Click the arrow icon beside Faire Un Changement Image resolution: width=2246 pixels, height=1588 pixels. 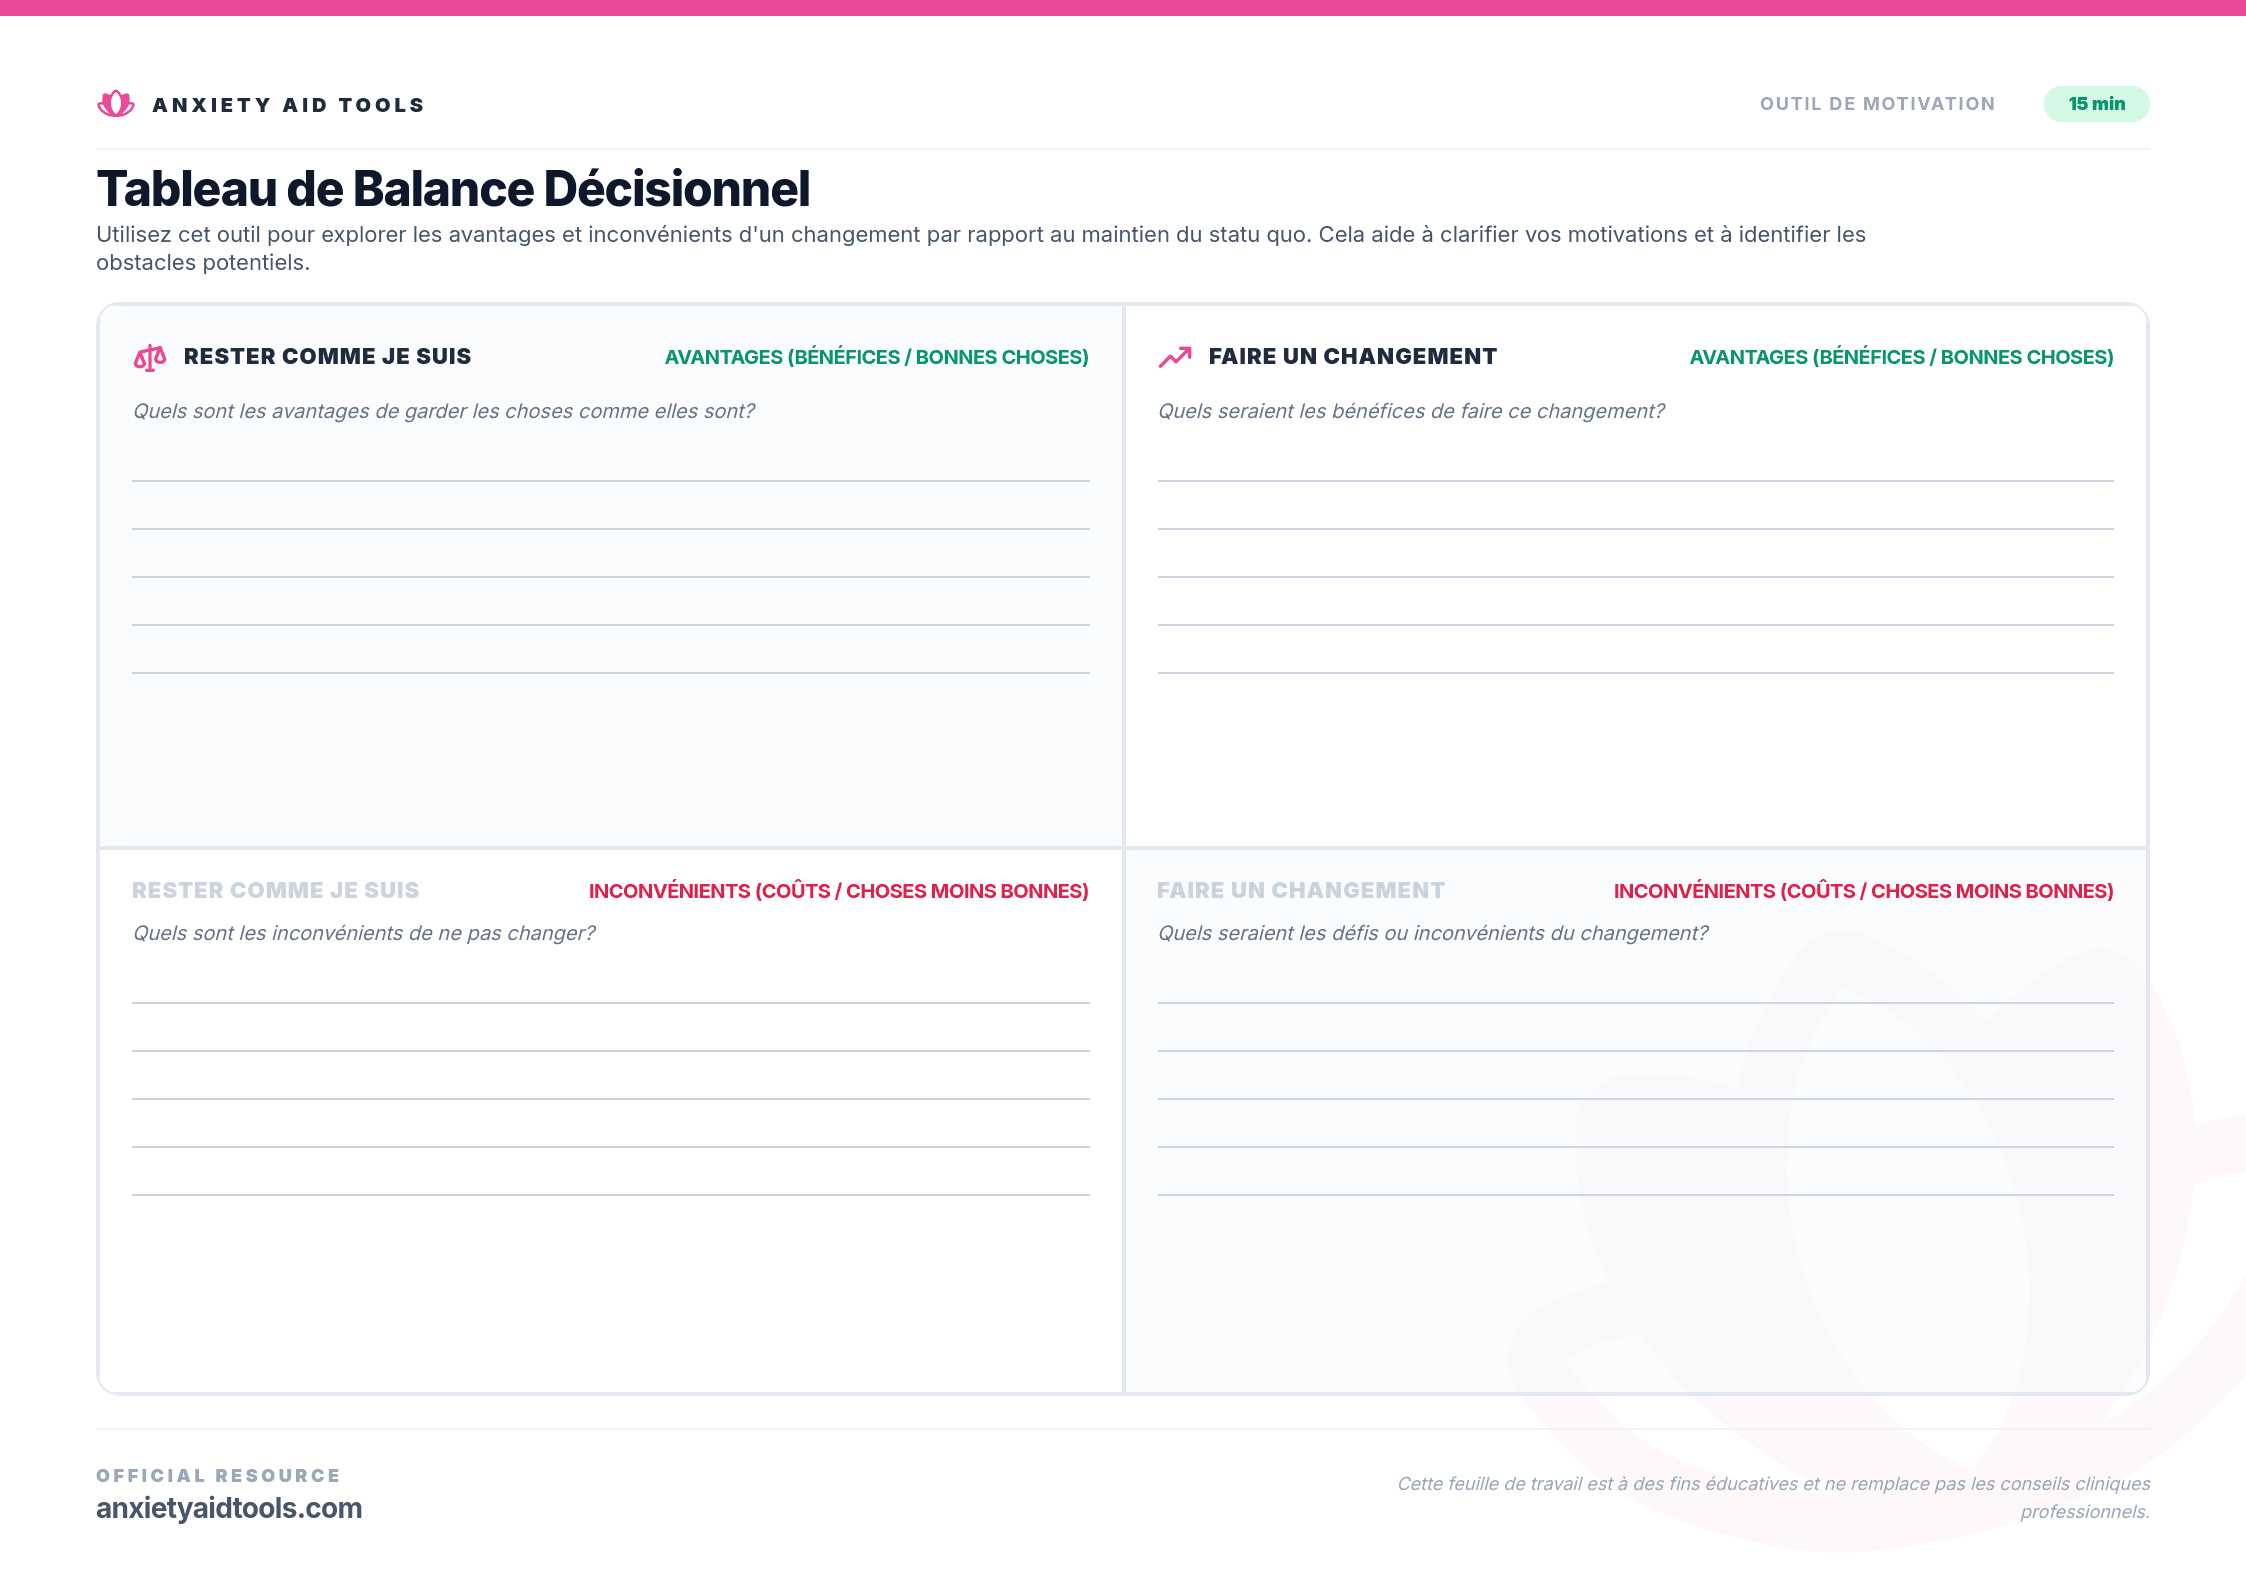[1175, 356]
